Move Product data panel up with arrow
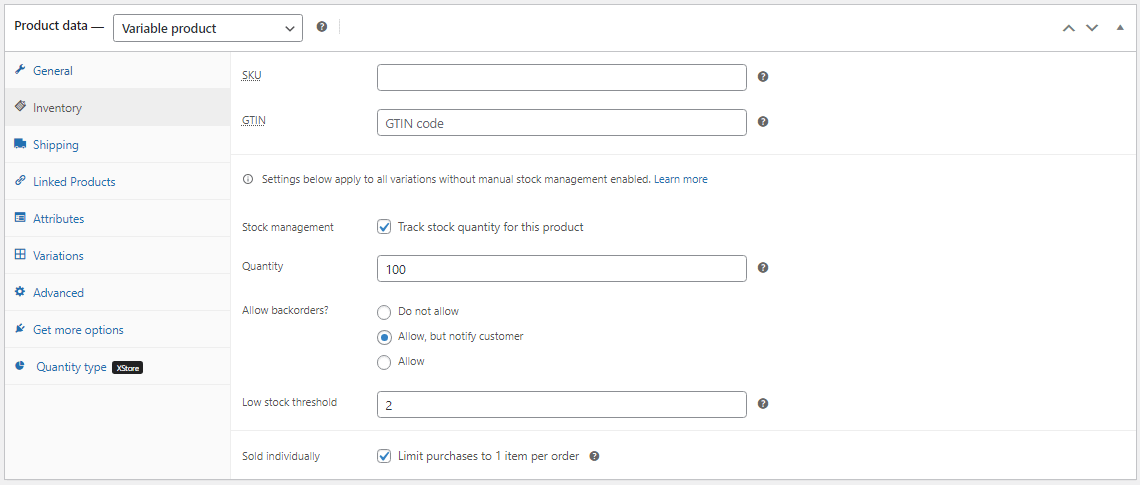This screenshot has height=485, width=1140. (x=1068, y=28)
